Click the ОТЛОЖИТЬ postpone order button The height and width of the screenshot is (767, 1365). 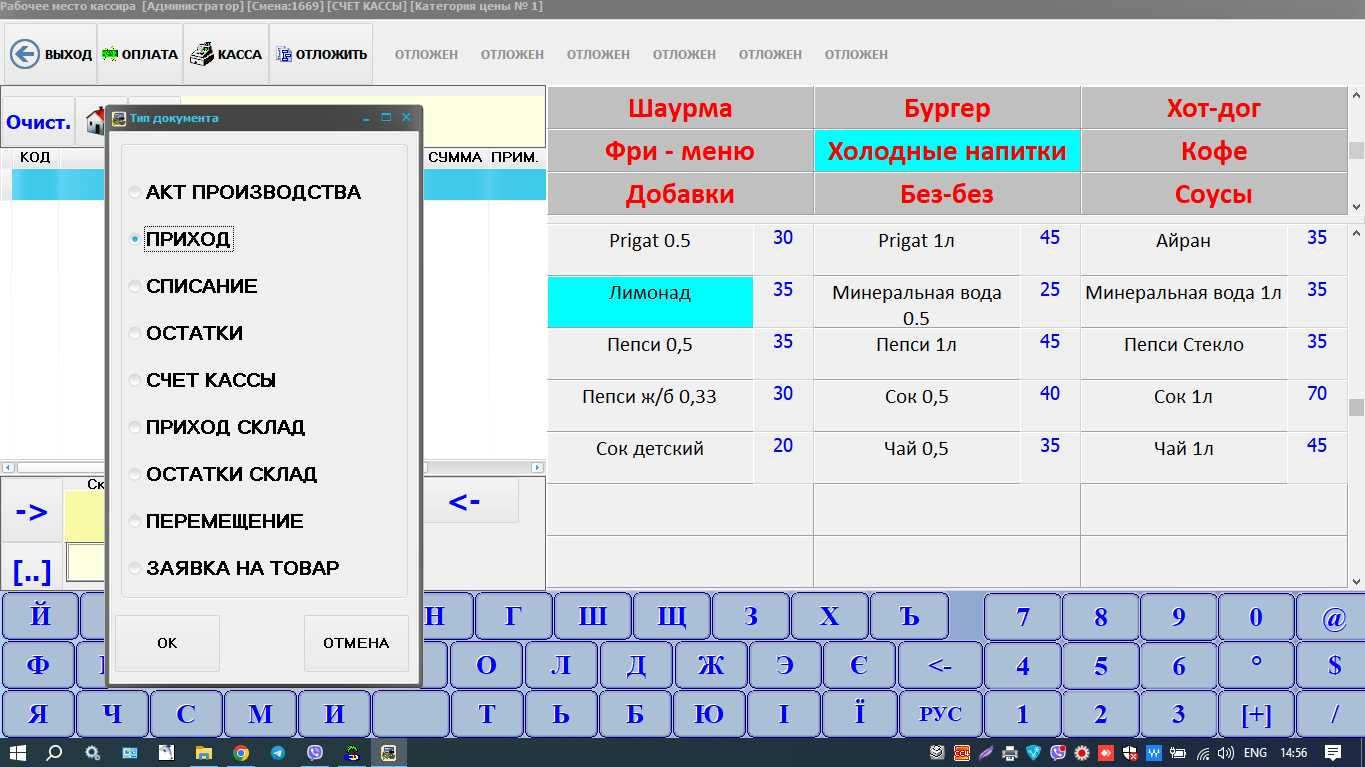(x=321, y=54)
